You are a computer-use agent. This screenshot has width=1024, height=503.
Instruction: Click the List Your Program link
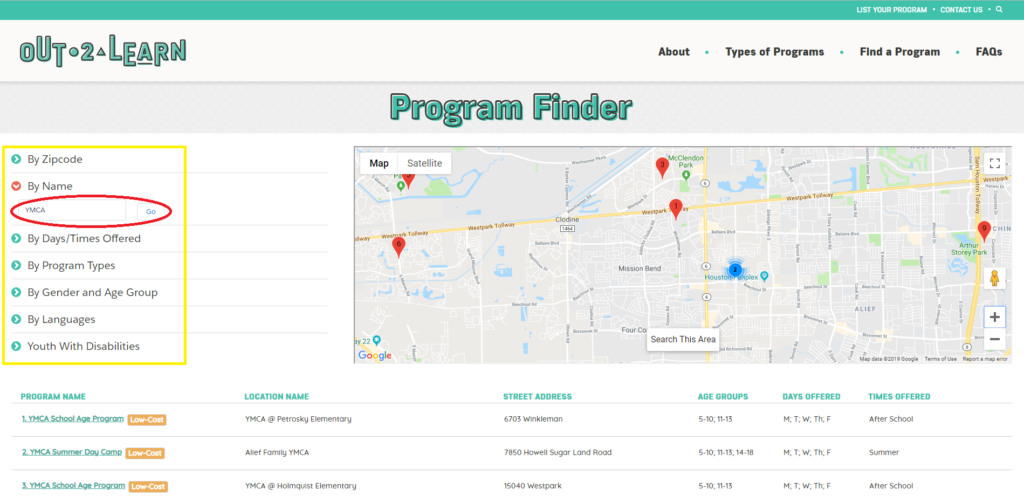[x=892, y=10]
